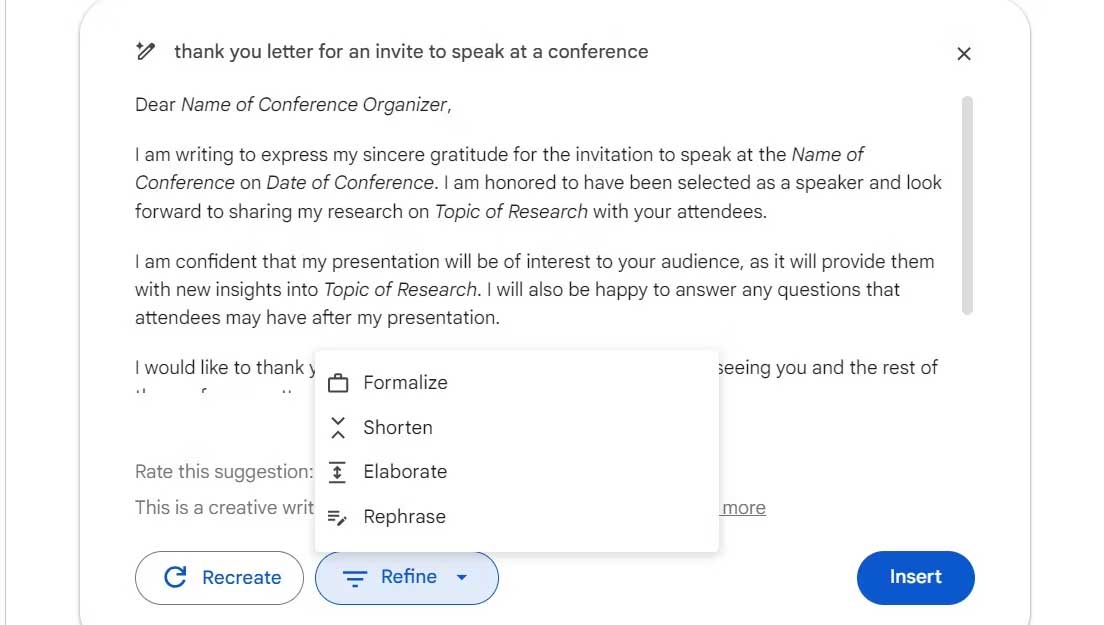Click the Formalize briefcase icon

pos(338,383)
